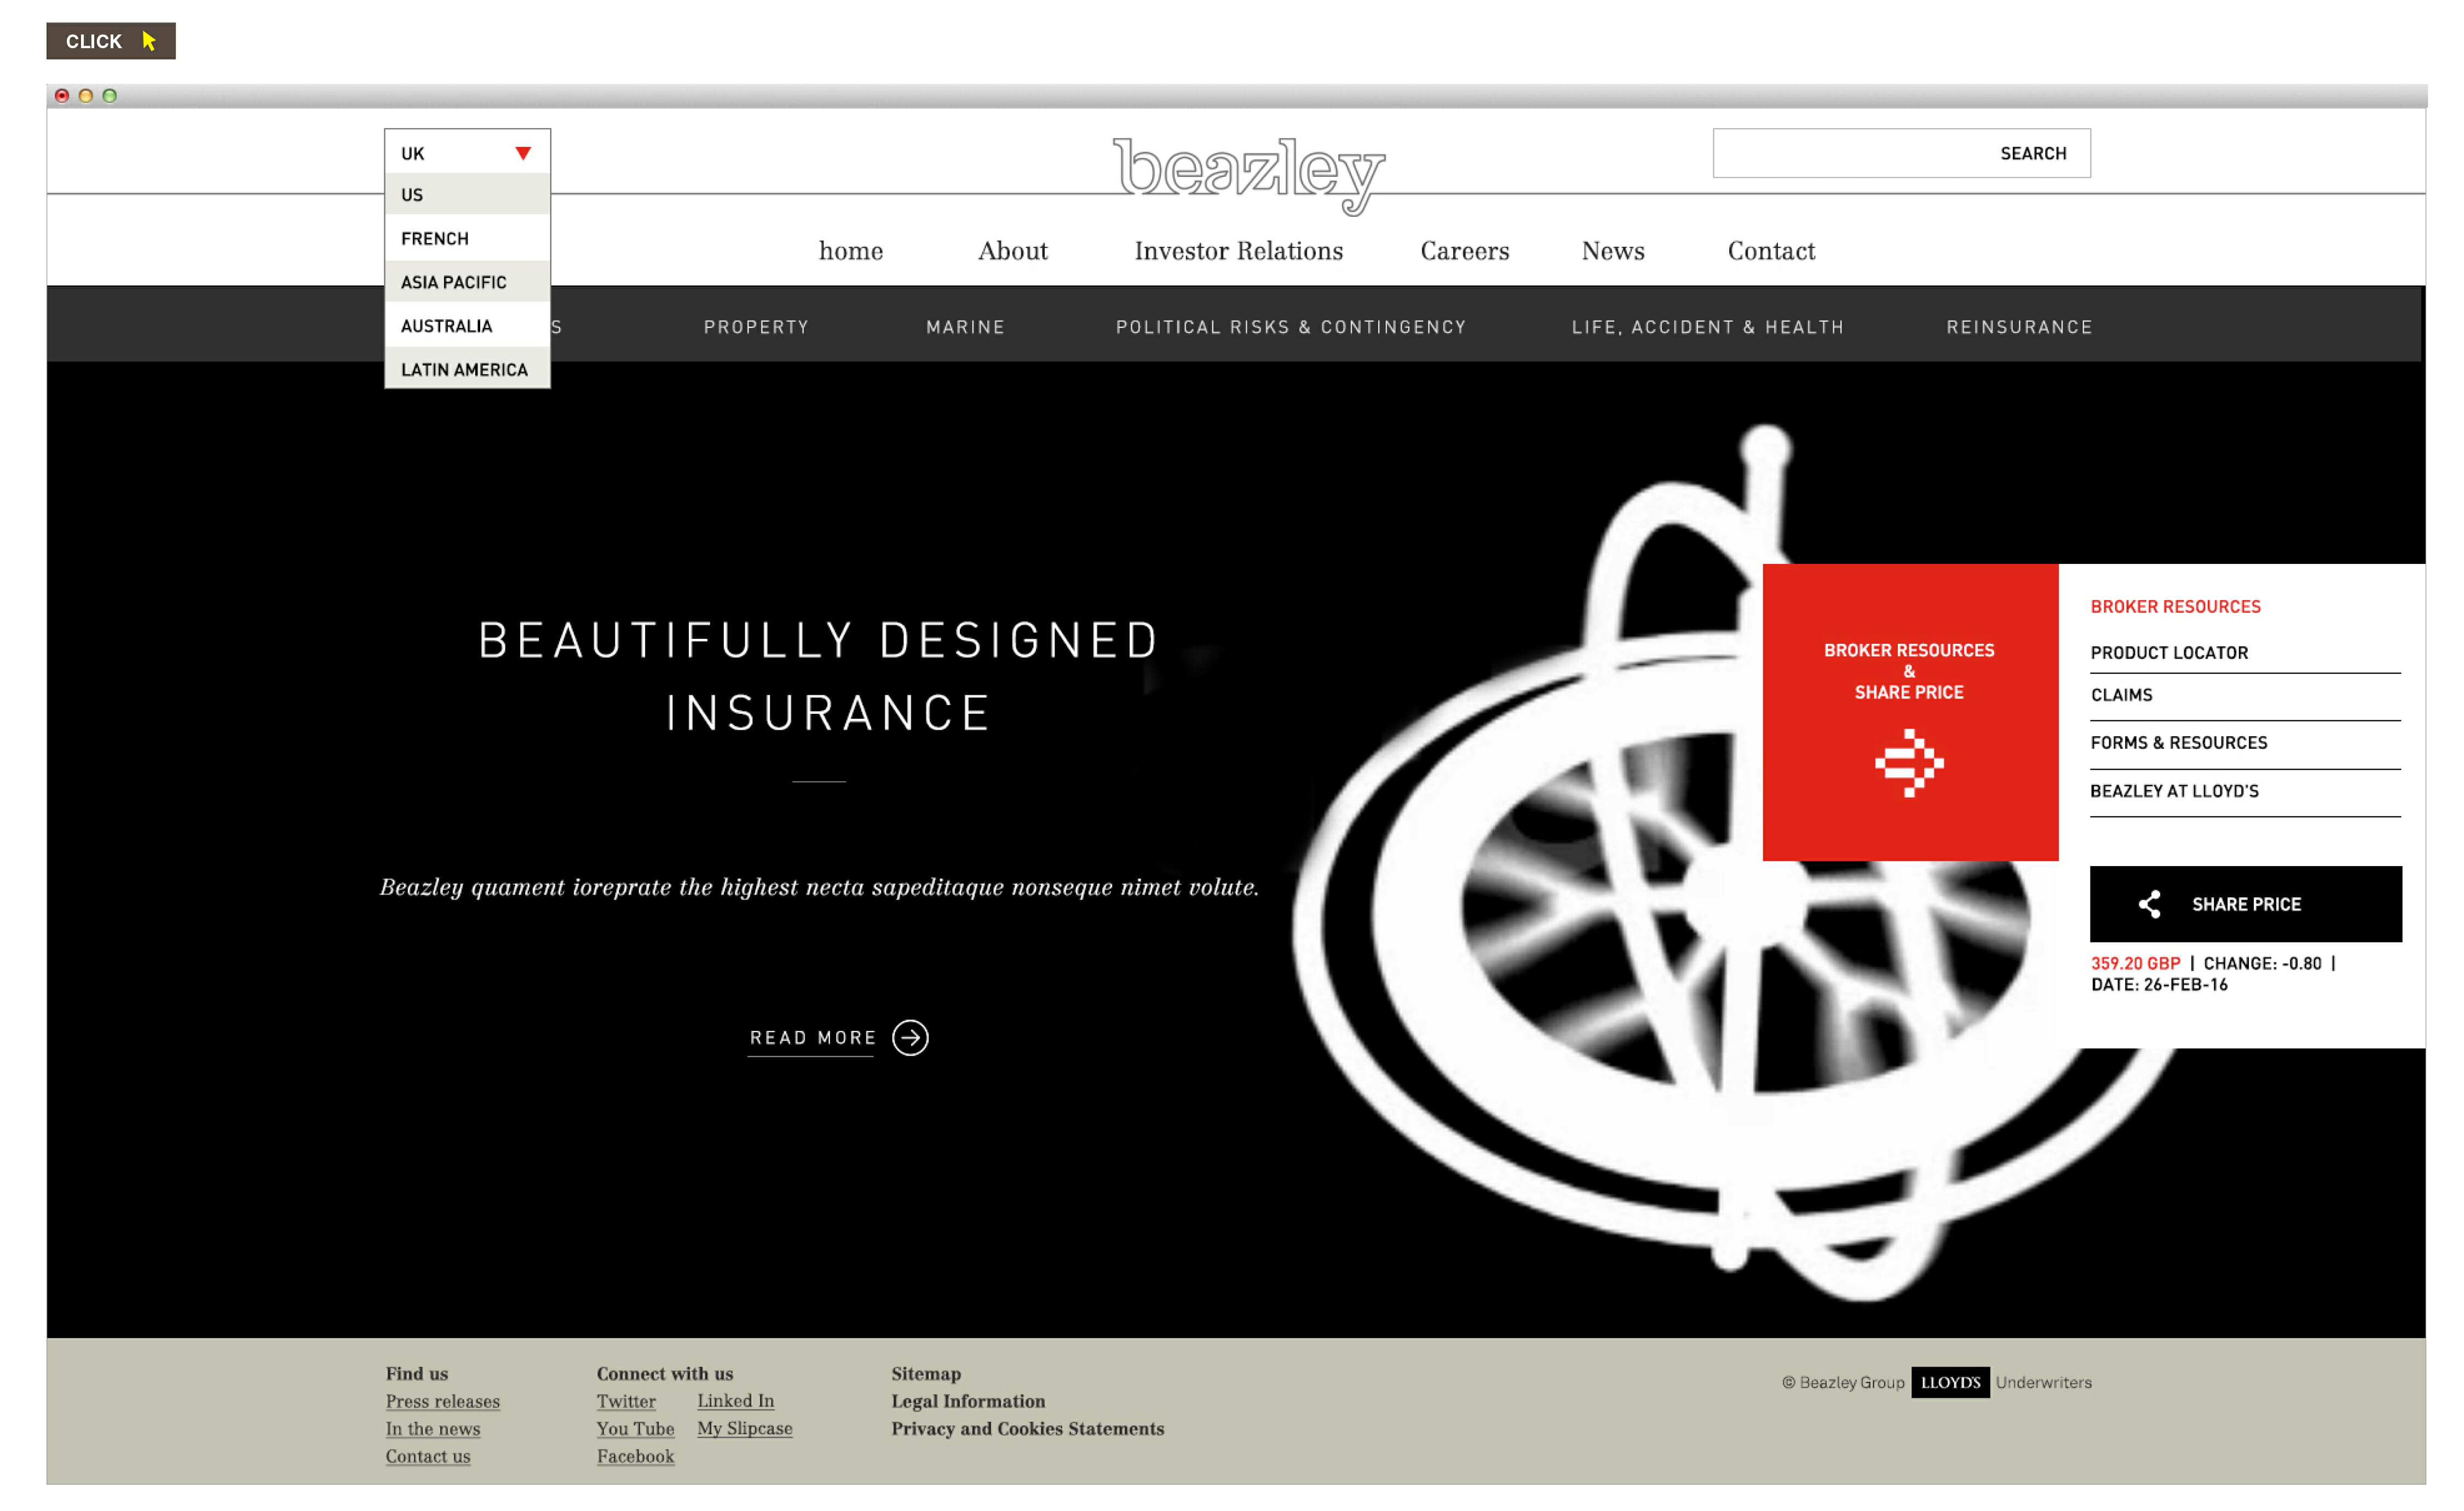Click the pixelated arrow on red panel
2464x1511 pixels.
point(1909,763)
